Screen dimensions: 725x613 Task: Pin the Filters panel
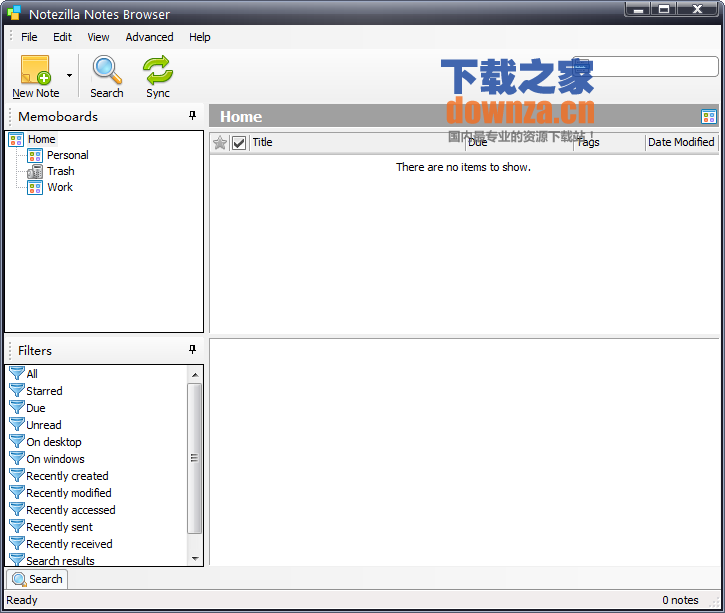click(192, 349)
